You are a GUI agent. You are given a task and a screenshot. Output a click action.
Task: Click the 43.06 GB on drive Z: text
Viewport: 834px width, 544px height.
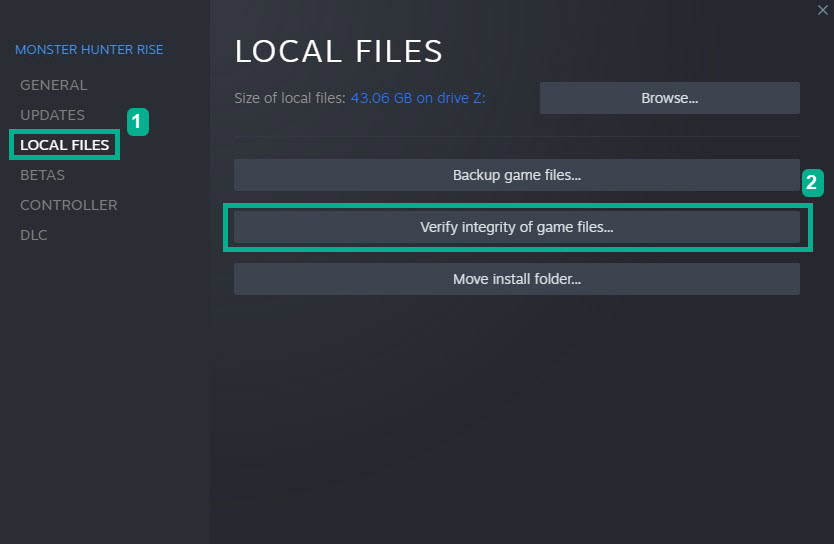pyautogui.click(x=418, y=98)
